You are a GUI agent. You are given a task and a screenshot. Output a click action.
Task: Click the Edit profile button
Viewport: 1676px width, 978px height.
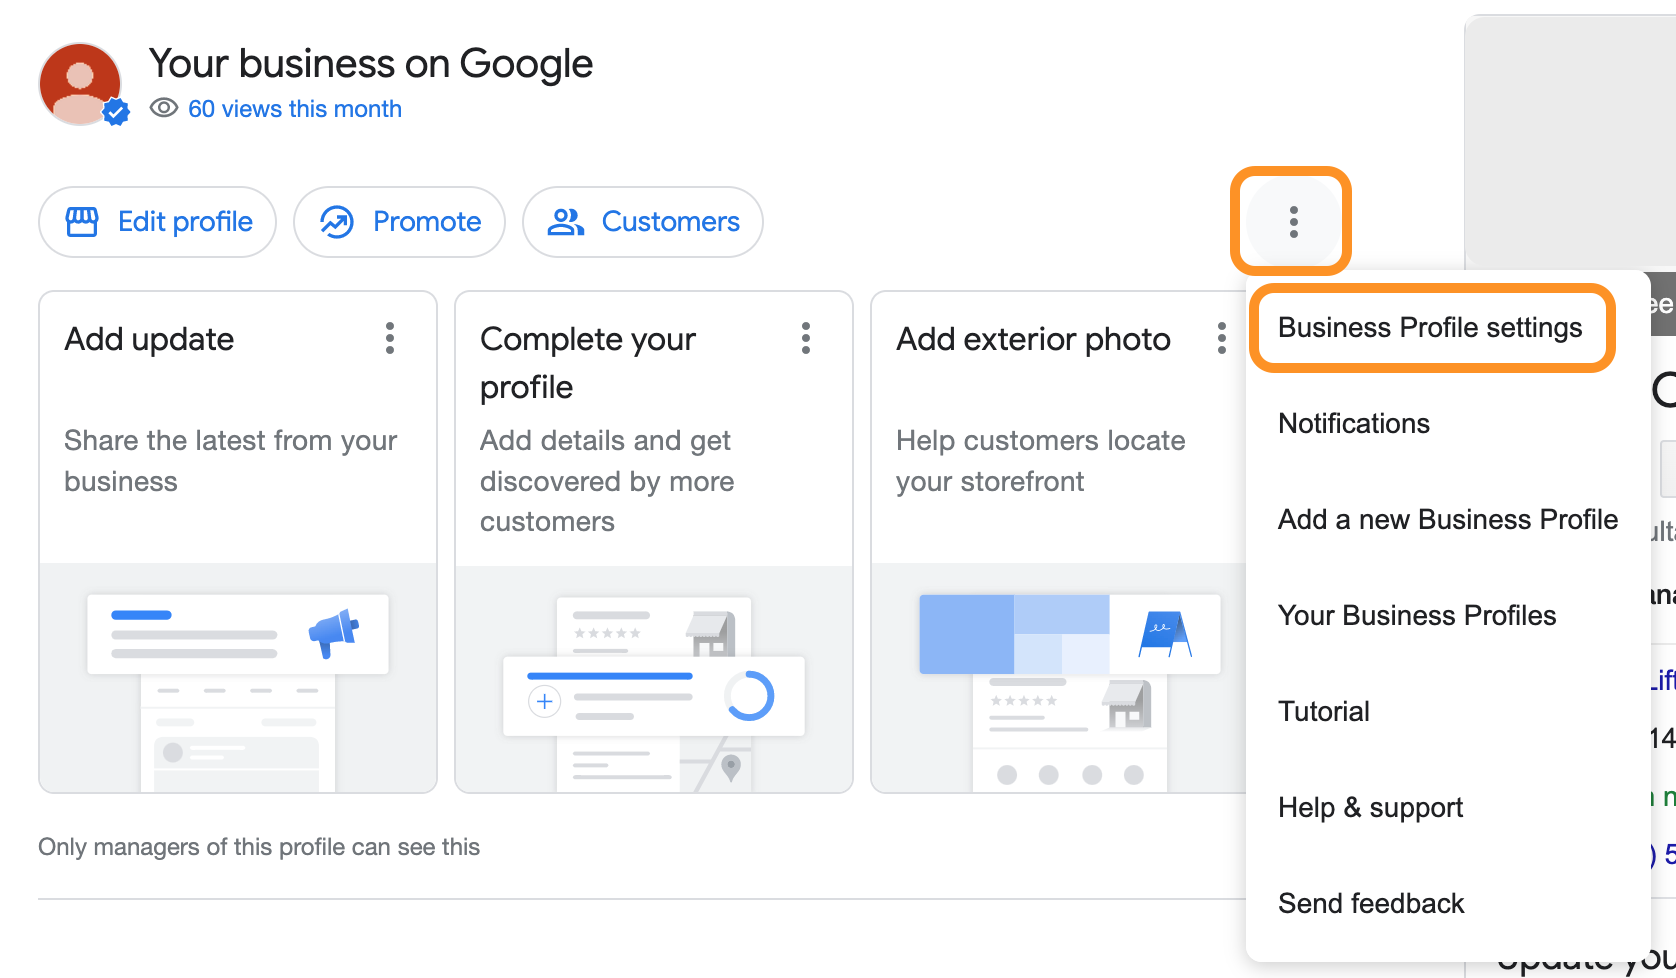point(158,222)
